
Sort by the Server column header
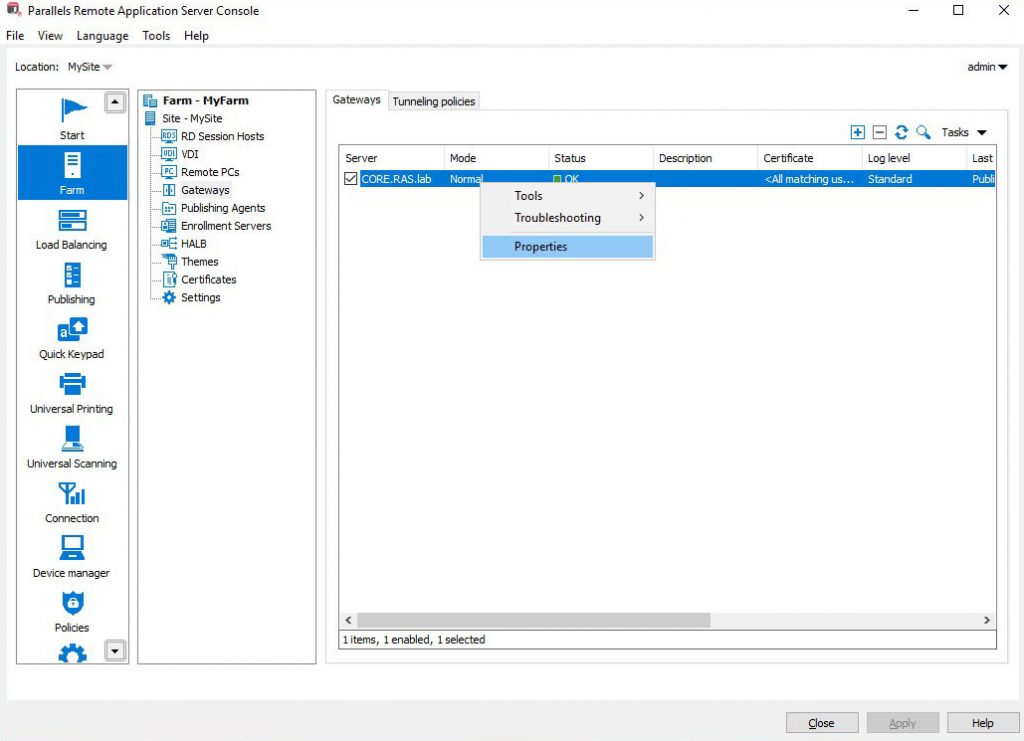(392, 158)
